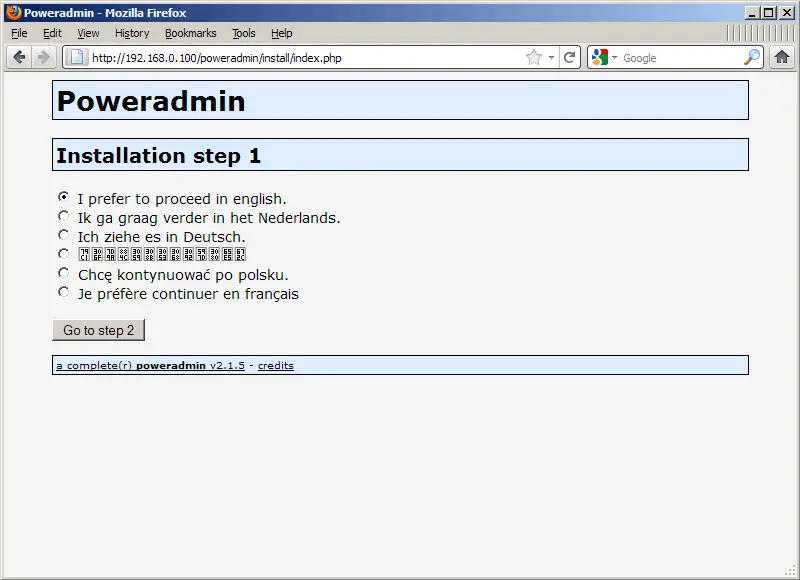Select the radio button with unrendered glyph text

[63, 254]
